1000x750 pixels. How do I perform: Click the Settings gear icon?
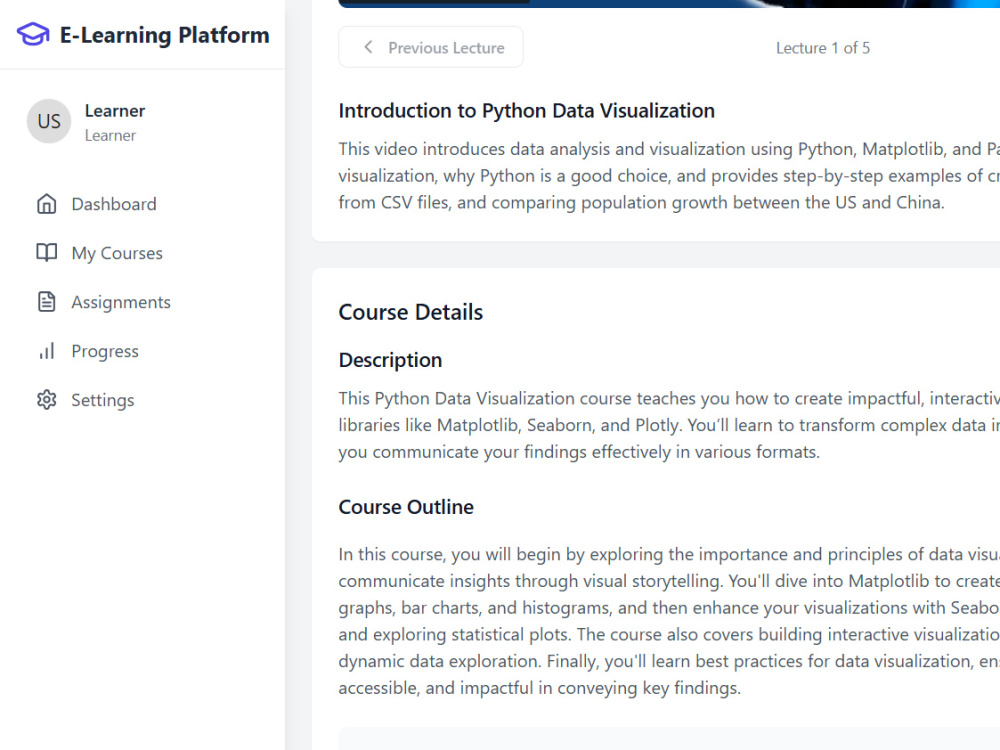pos(47,400)
